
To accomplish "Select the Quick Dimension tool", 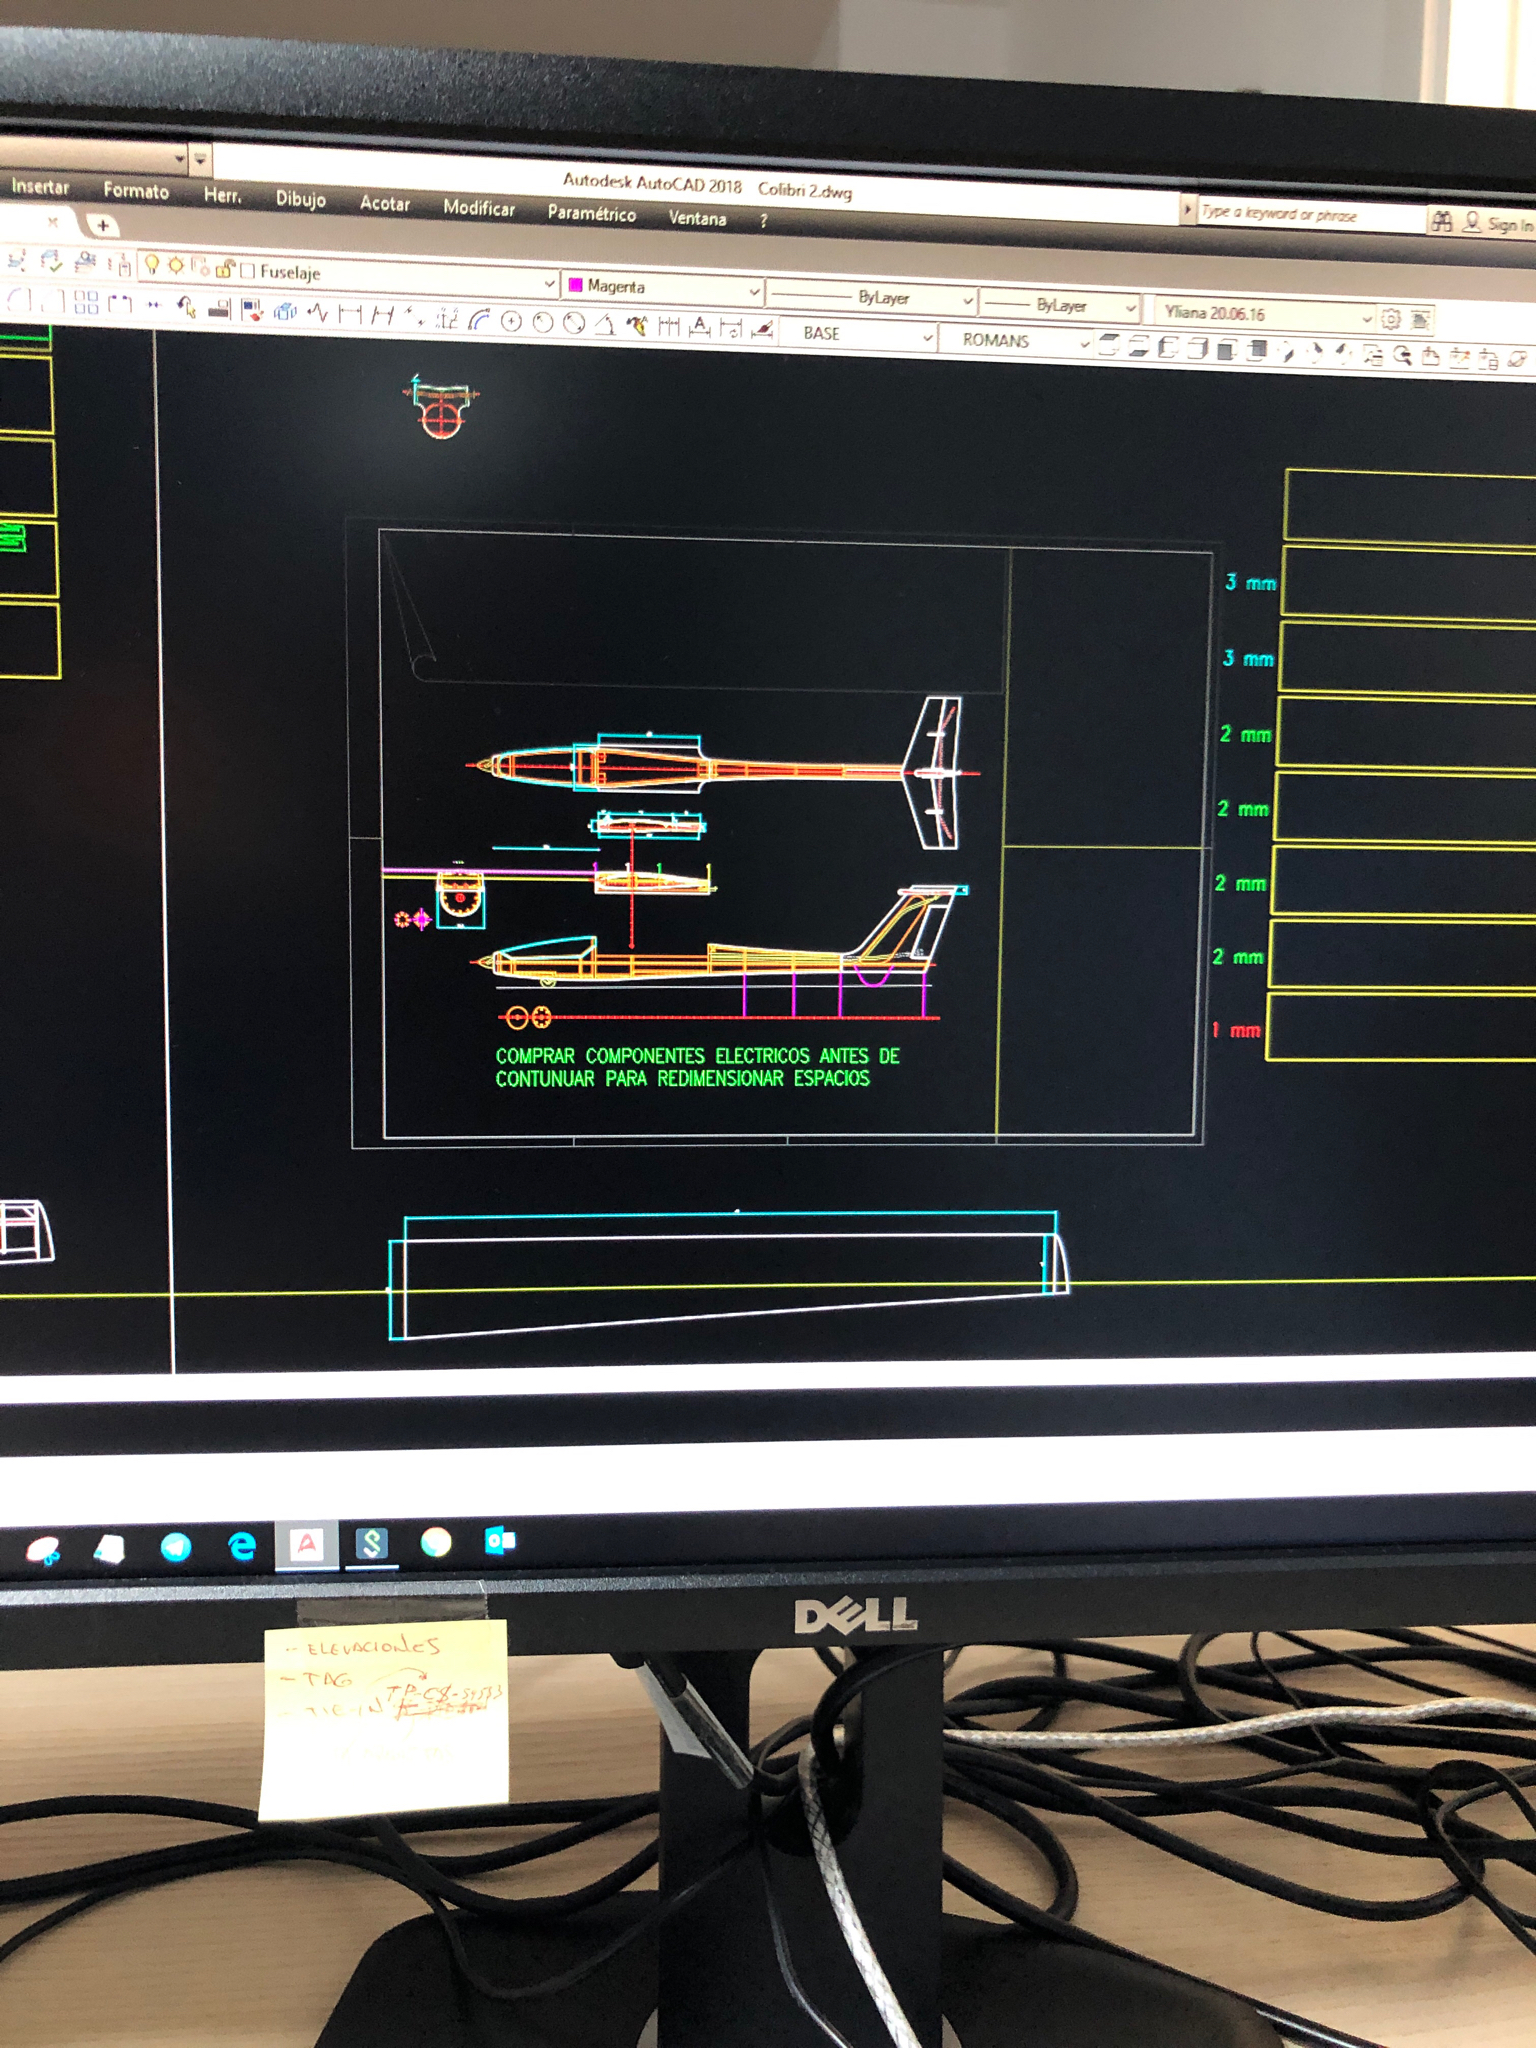I will pyautogui.click(x=636, y=325).
